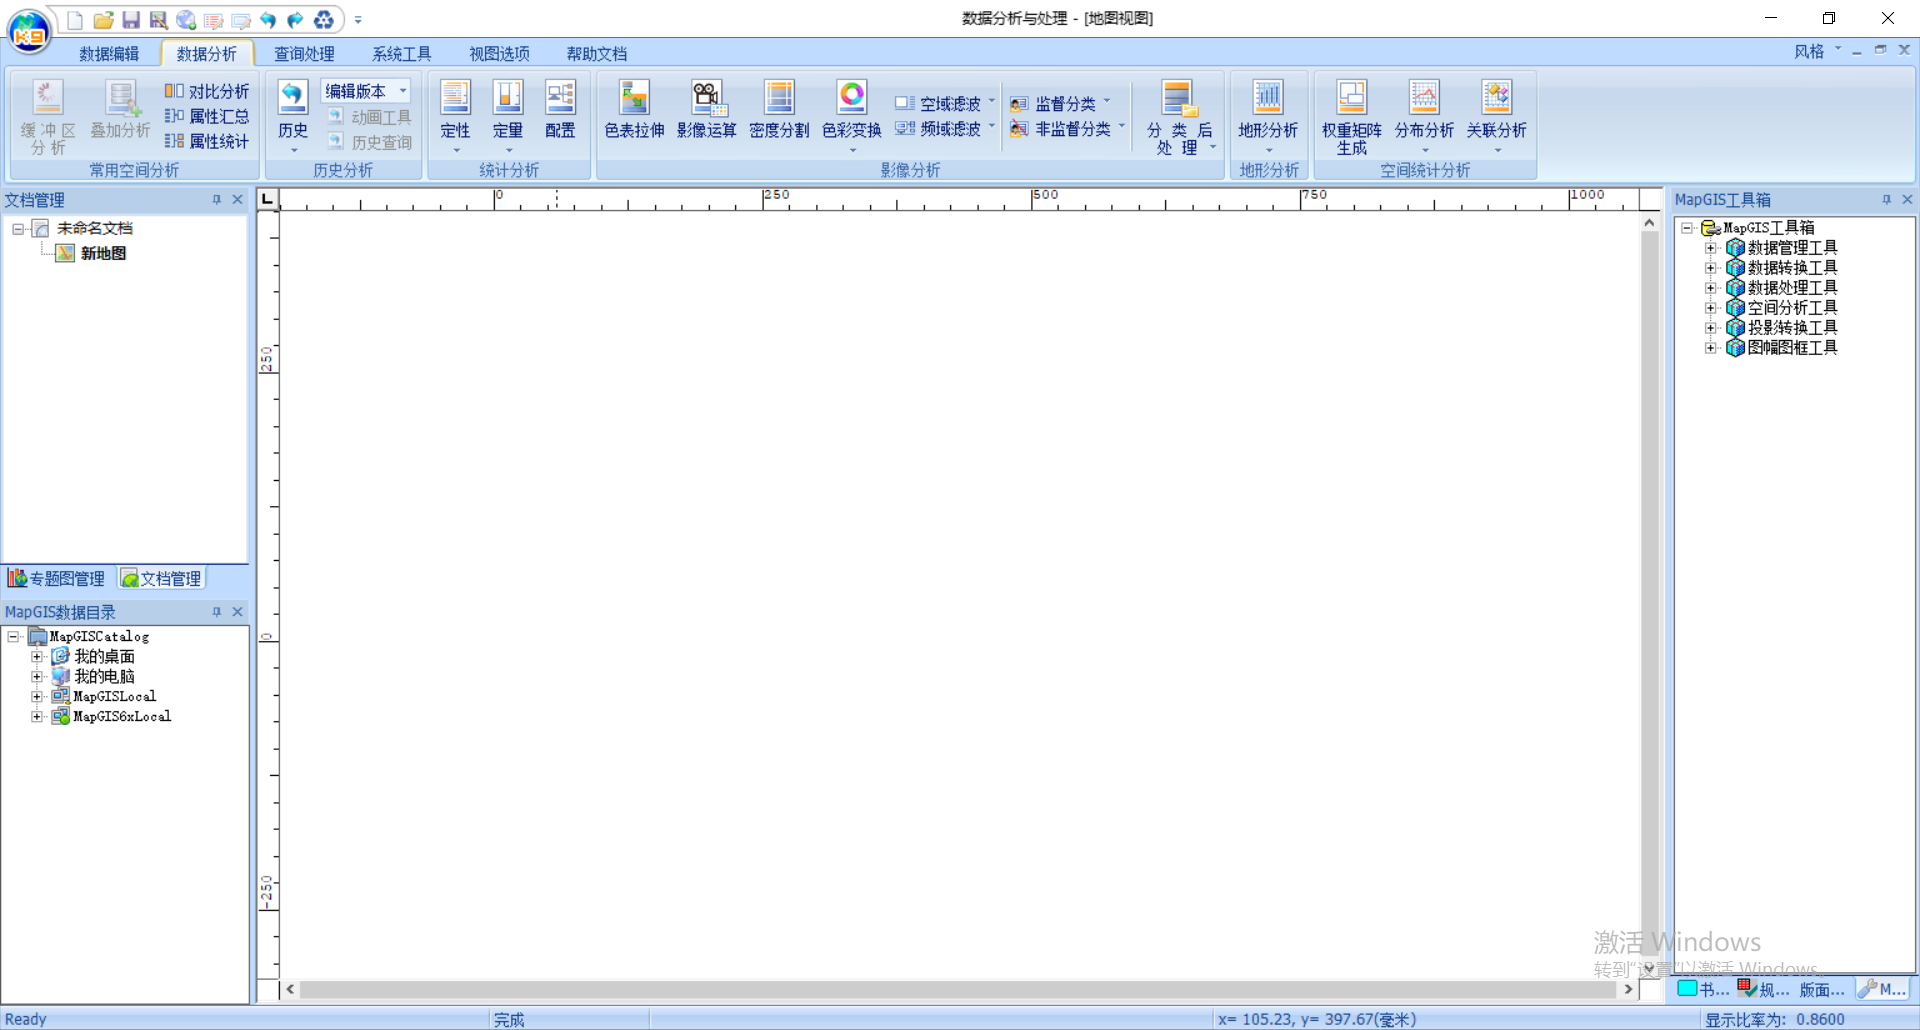Run 对比分析 comparison analysis

pyautogui.click(x=207, y=91)
